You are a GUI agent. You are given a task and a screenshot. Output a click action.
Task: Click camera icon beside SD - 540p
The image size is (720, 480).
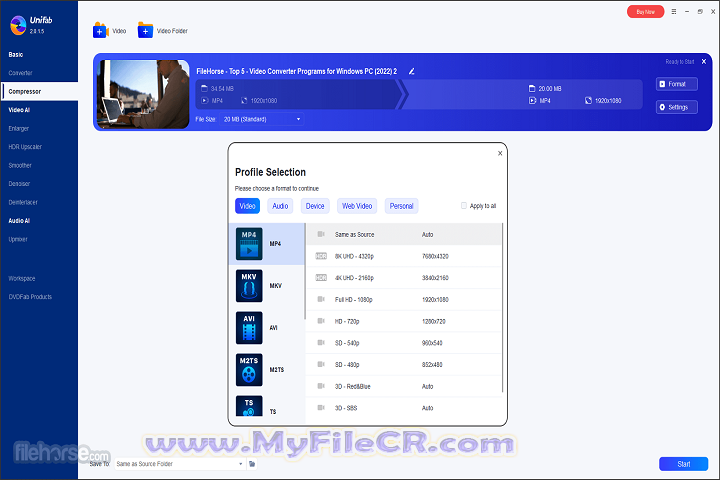(321, 343)
